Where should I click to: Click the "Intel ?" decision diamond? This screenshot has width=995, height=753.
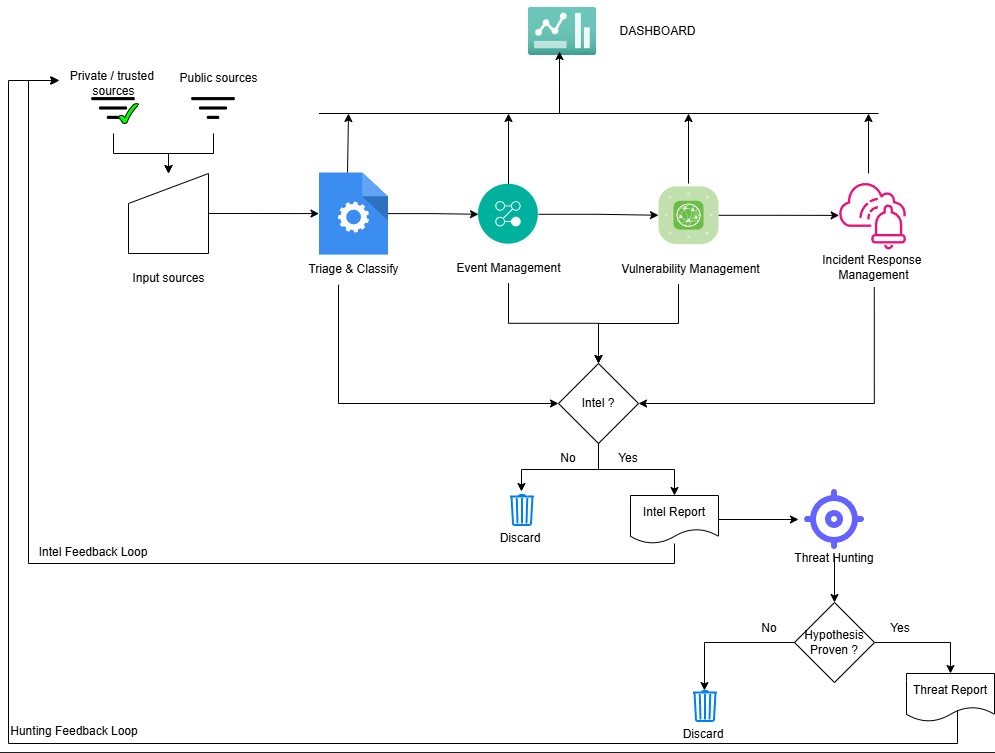(x=598, y=403)
